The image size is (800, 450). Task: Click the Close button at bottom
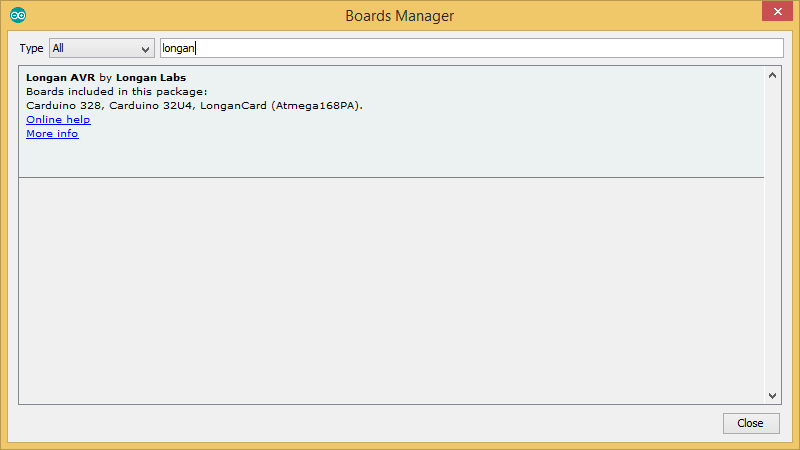(751, 423)
